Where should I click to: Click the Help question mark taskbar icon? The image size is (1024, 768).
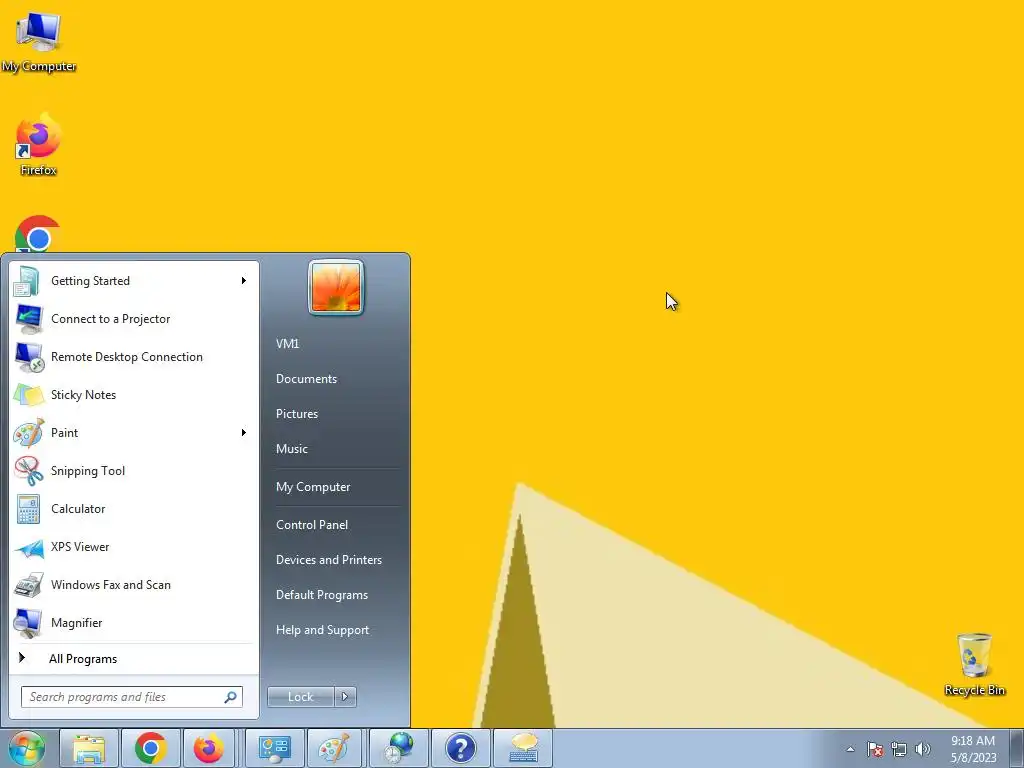(x=461, y=748)
